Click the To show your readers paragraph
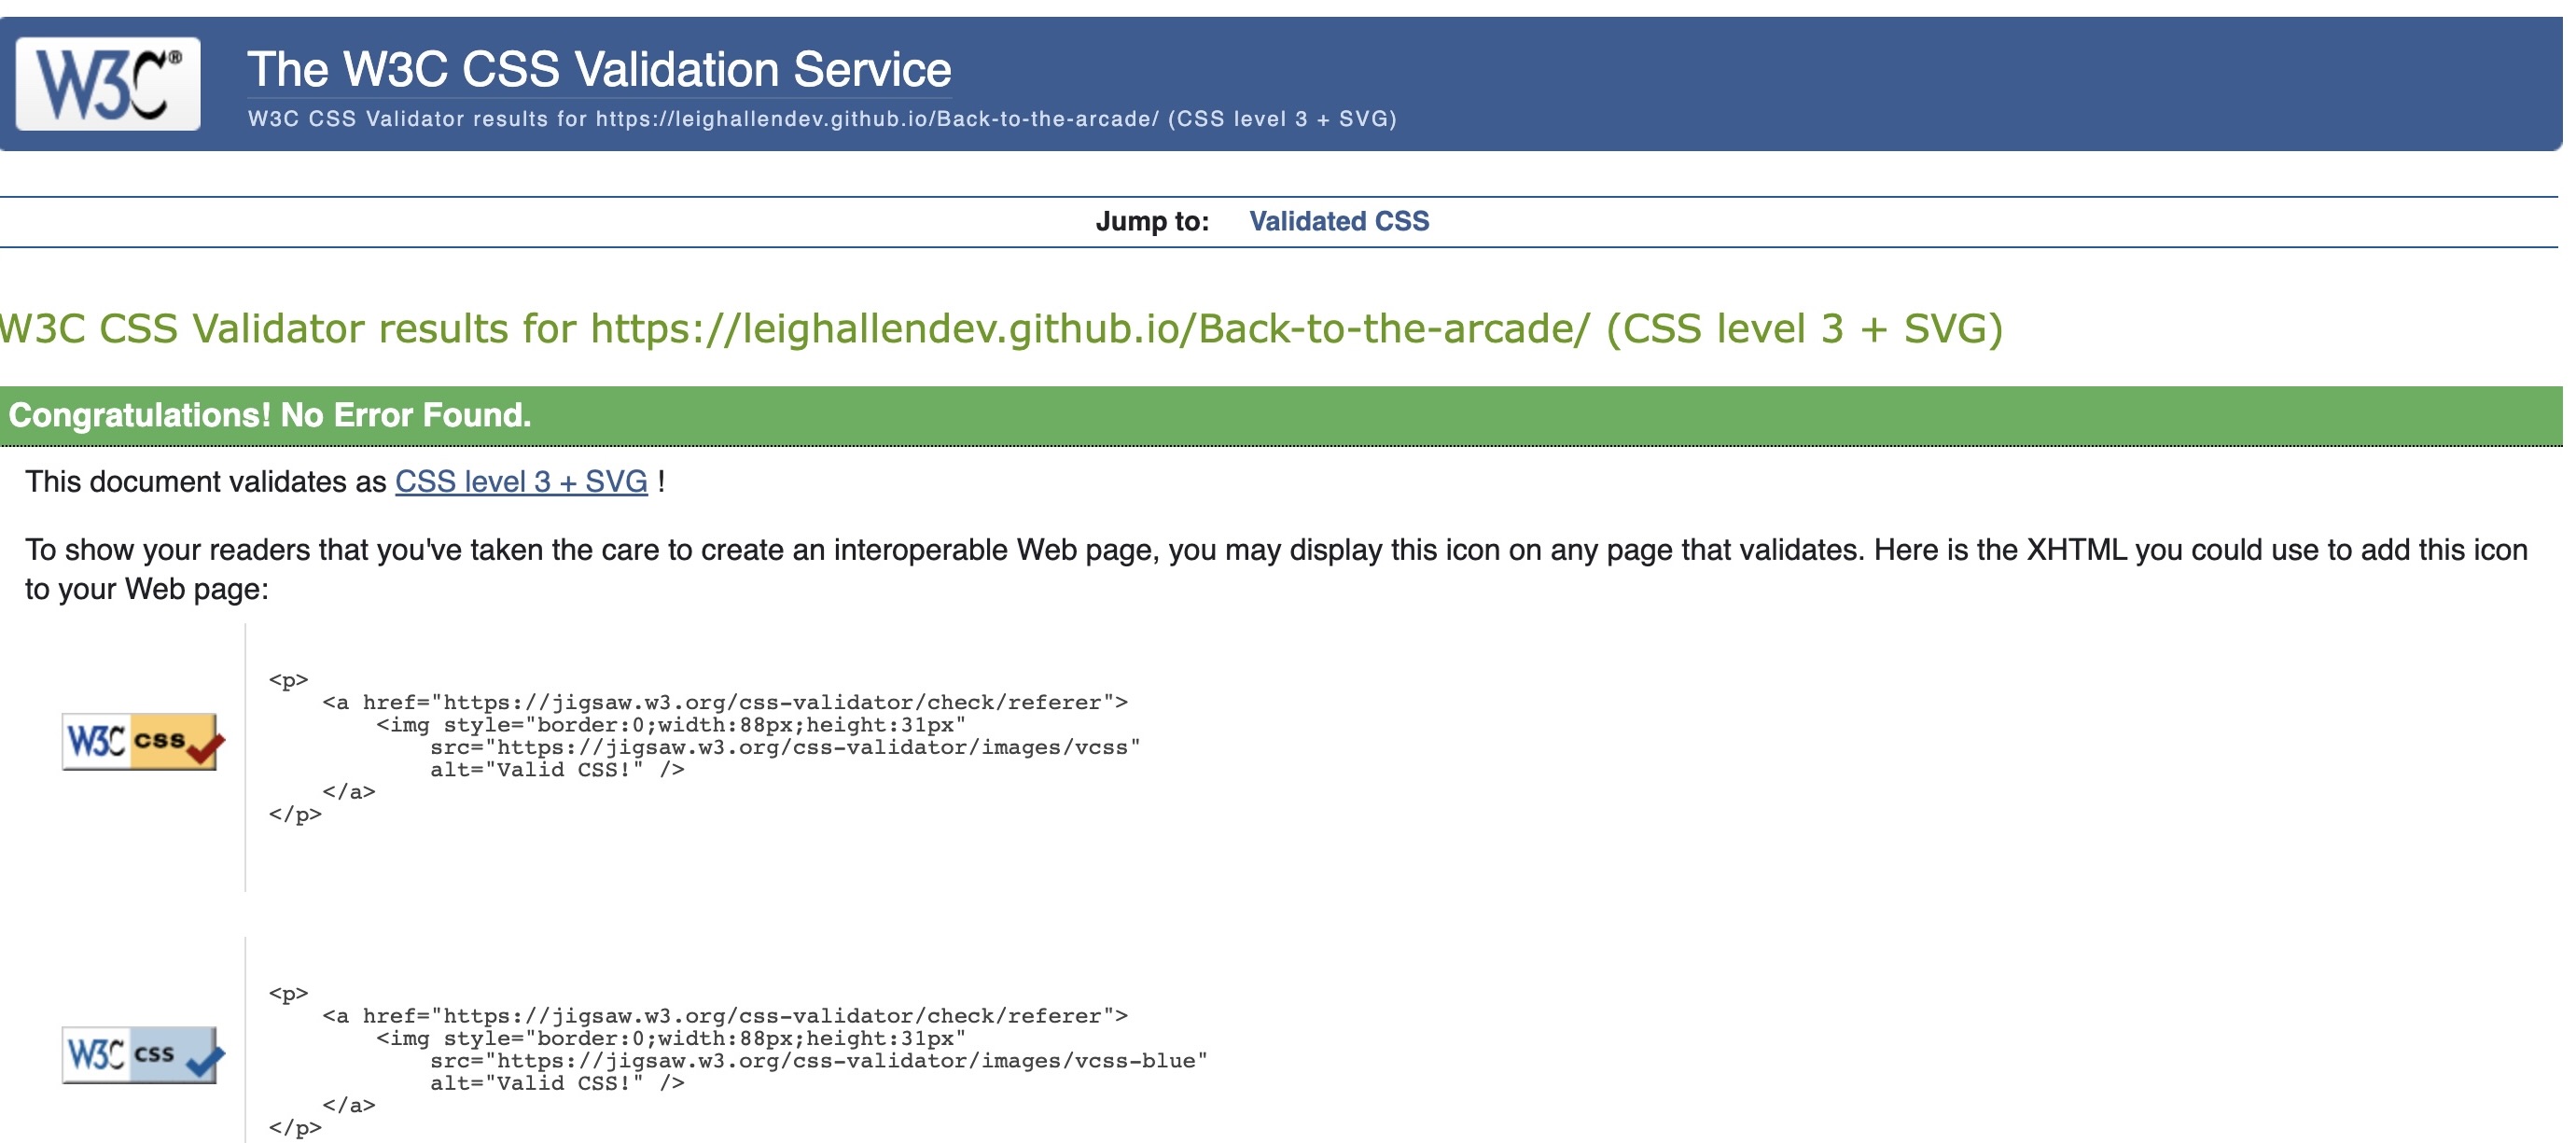The height and width of the screenshot is (1143, 2576). click(1276, 550)
